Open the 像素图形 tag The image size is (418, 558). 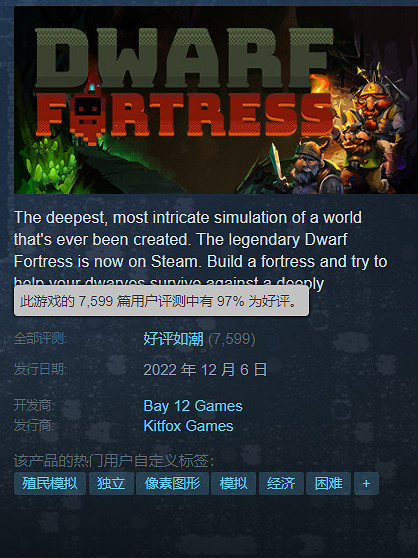[172, 484]
